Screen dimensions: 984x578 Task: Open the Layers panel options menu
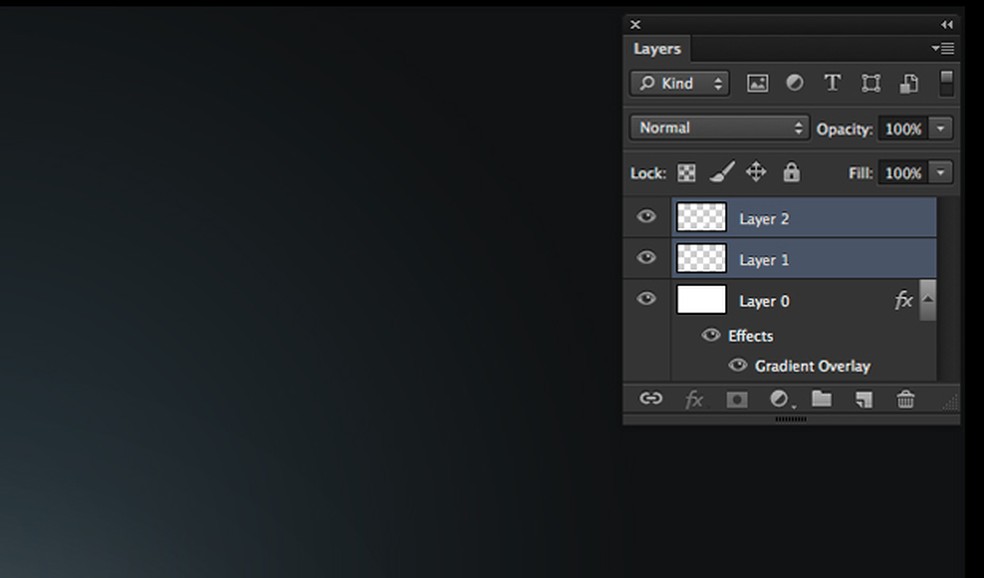pyautogui.click(x=943, y=48)
